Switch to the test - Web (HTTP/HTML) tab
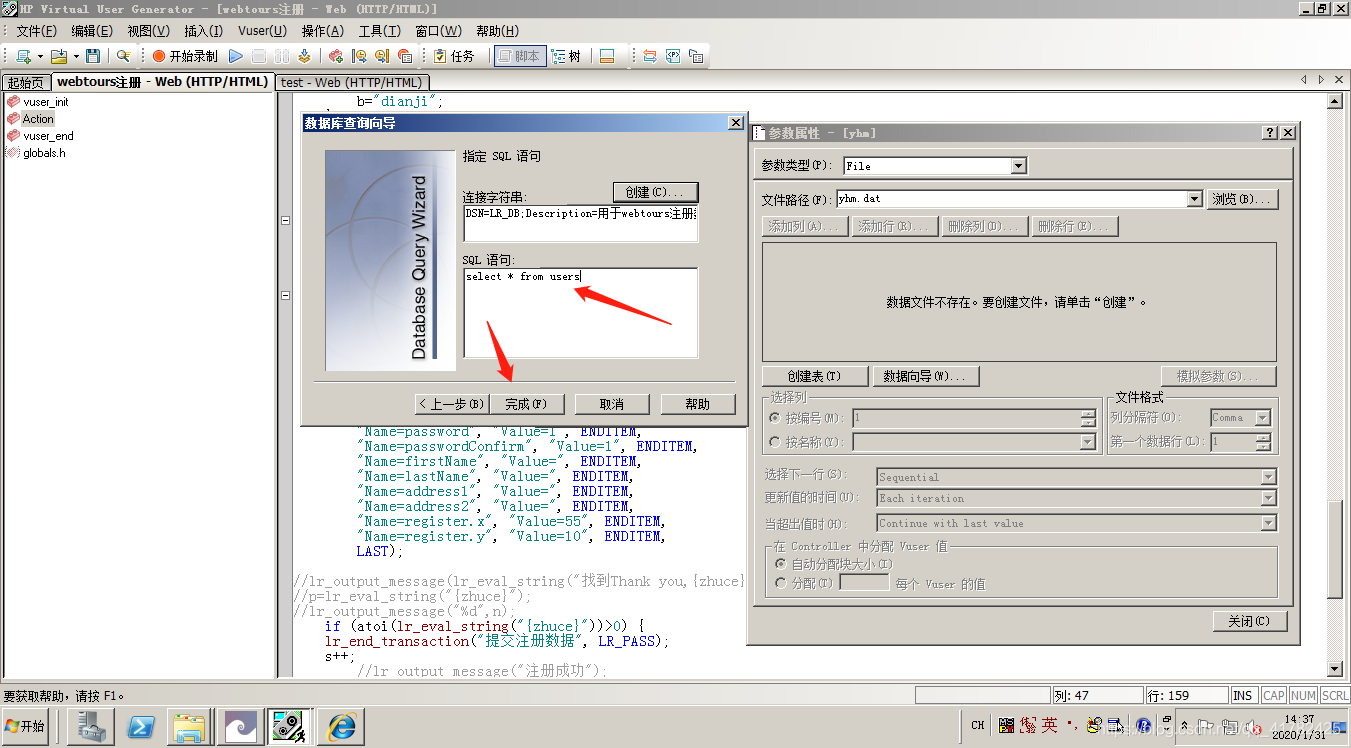 tap(352, 82)
